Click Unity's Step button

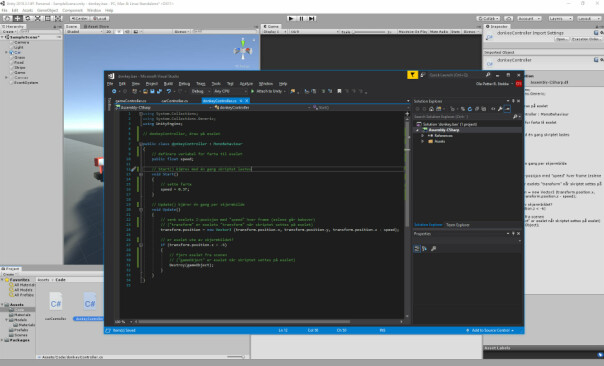[312, 18]
